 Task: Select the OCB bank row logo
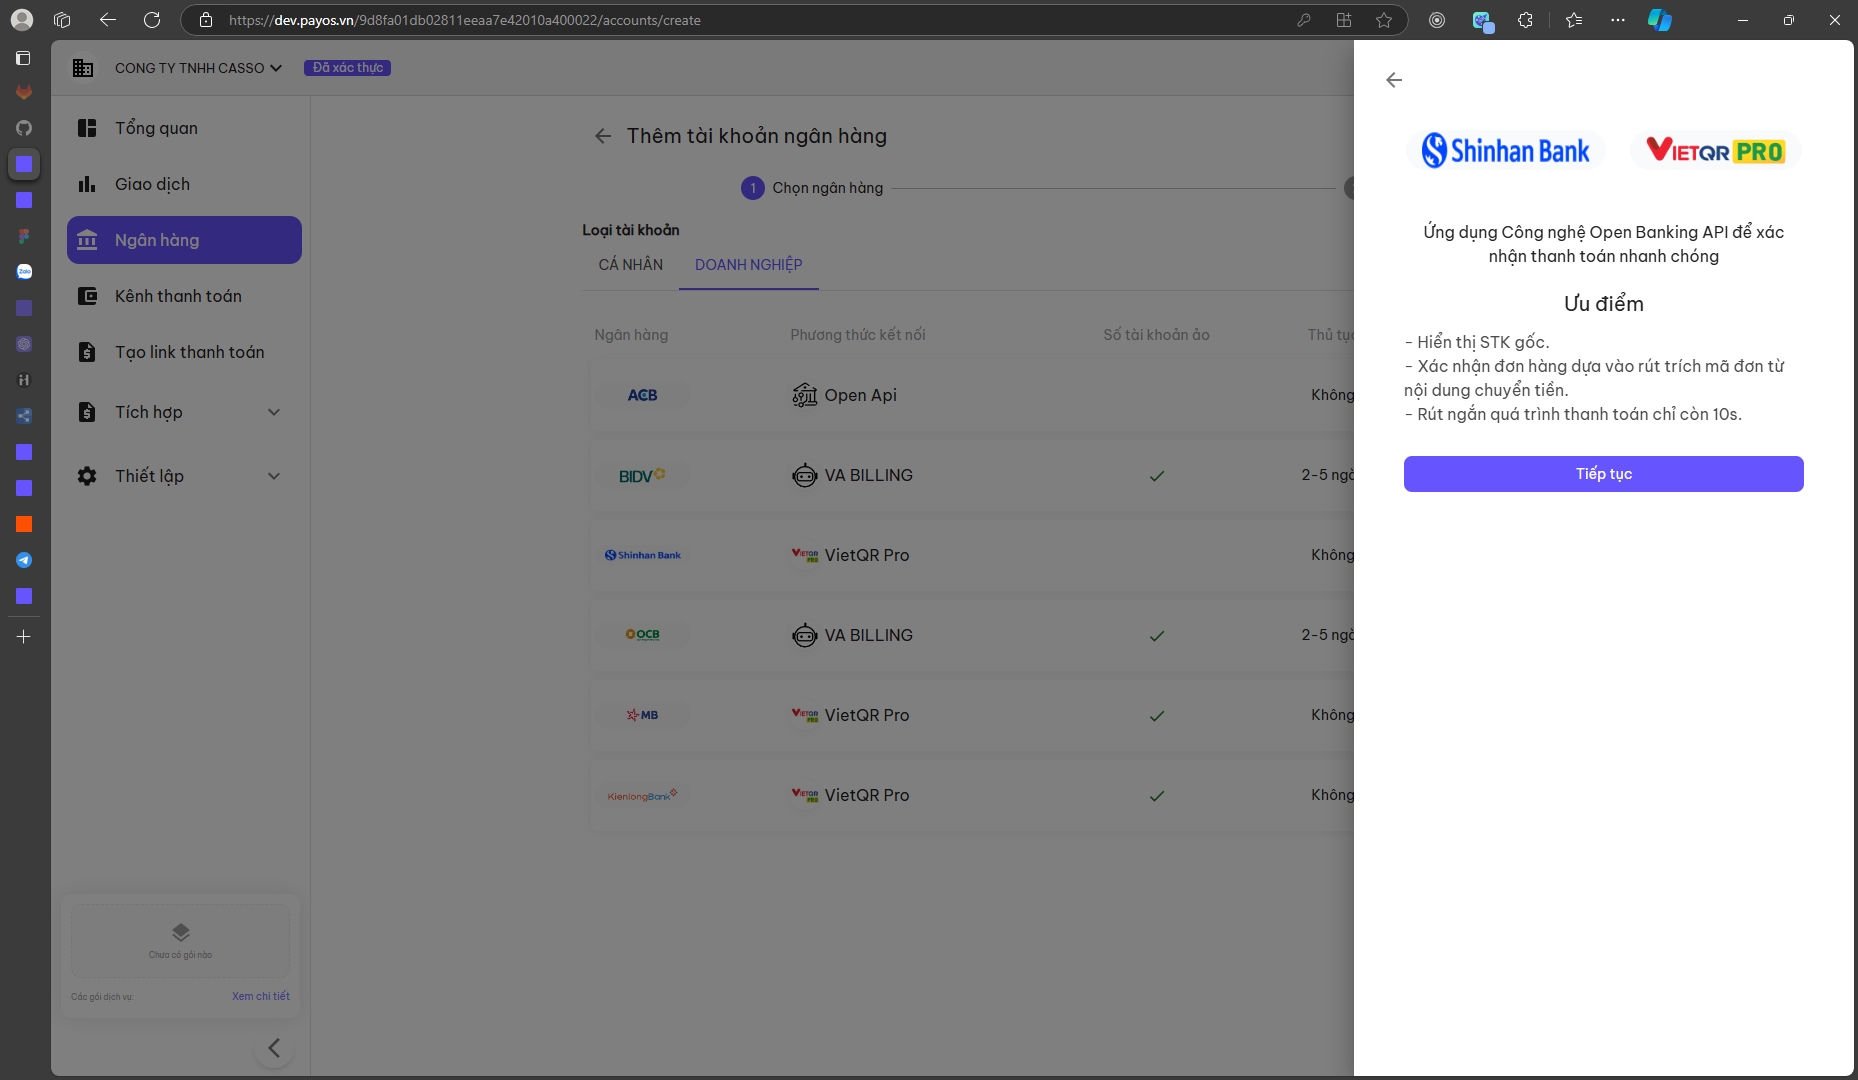642,635
